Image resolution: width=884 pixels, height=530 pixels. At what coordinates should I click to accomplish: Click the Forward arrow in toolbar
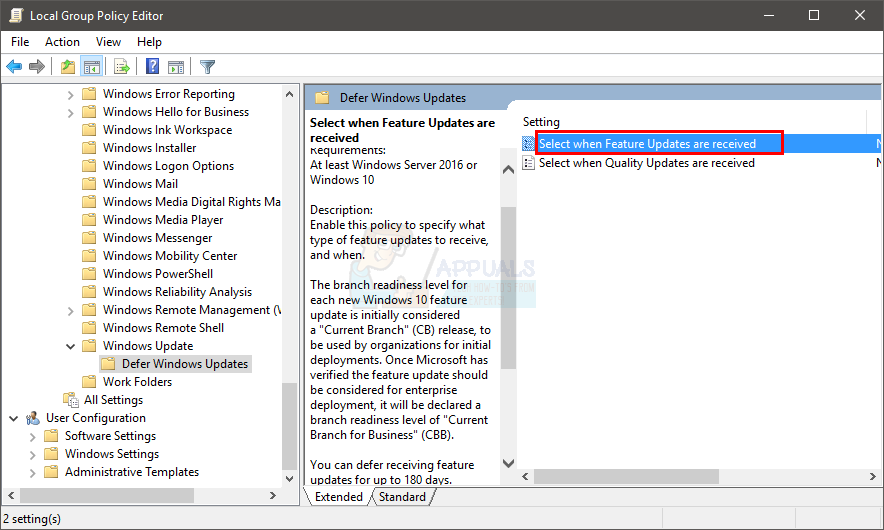click(37, 67)
